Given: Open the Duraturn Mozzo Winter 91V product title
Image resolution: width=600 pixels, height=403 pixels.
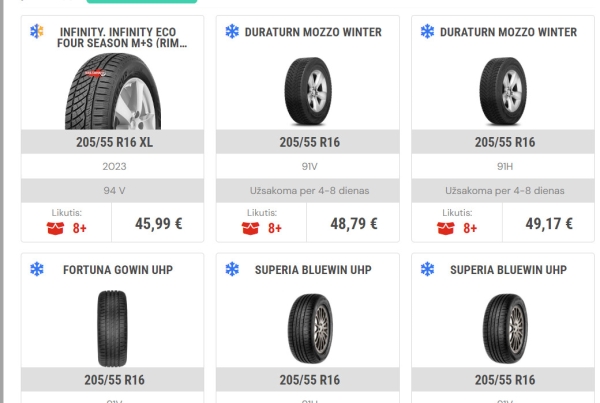Looking at the screenshot, I should click(313, 32).
